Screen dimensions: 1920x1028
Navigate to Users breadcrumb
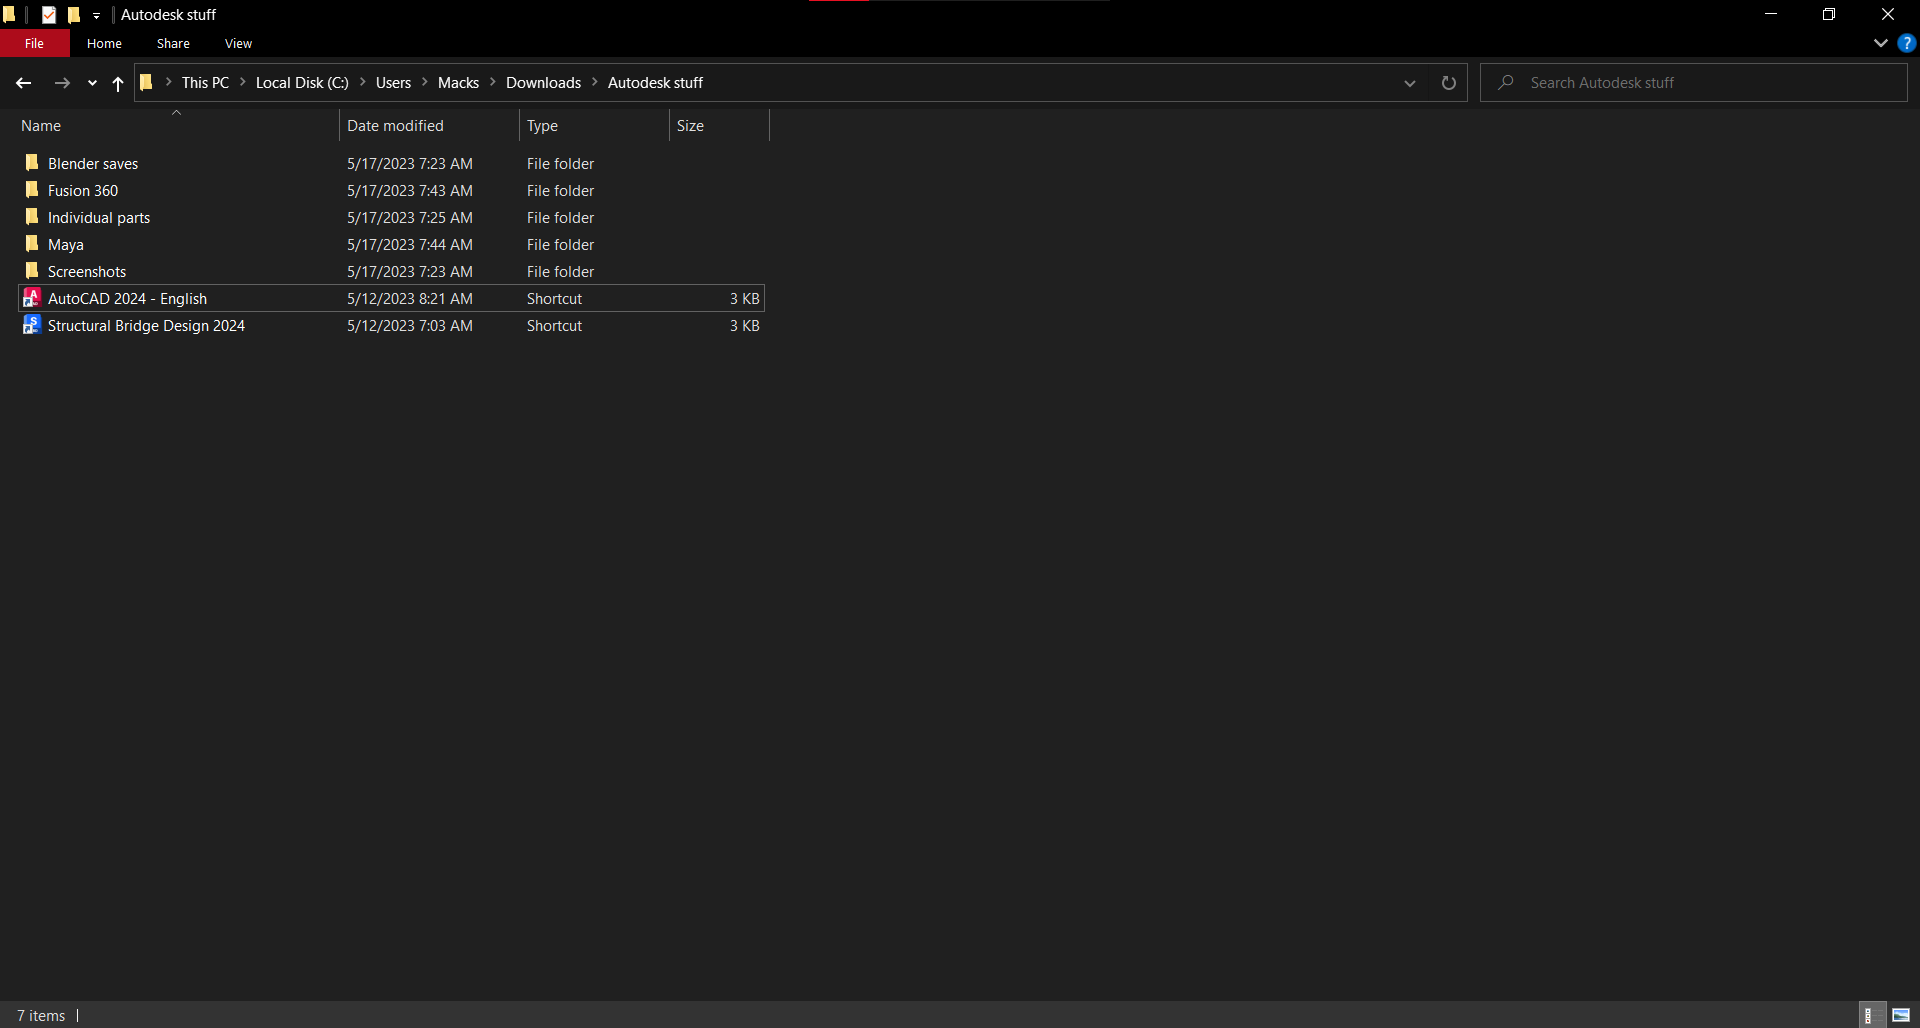[393, 83]
